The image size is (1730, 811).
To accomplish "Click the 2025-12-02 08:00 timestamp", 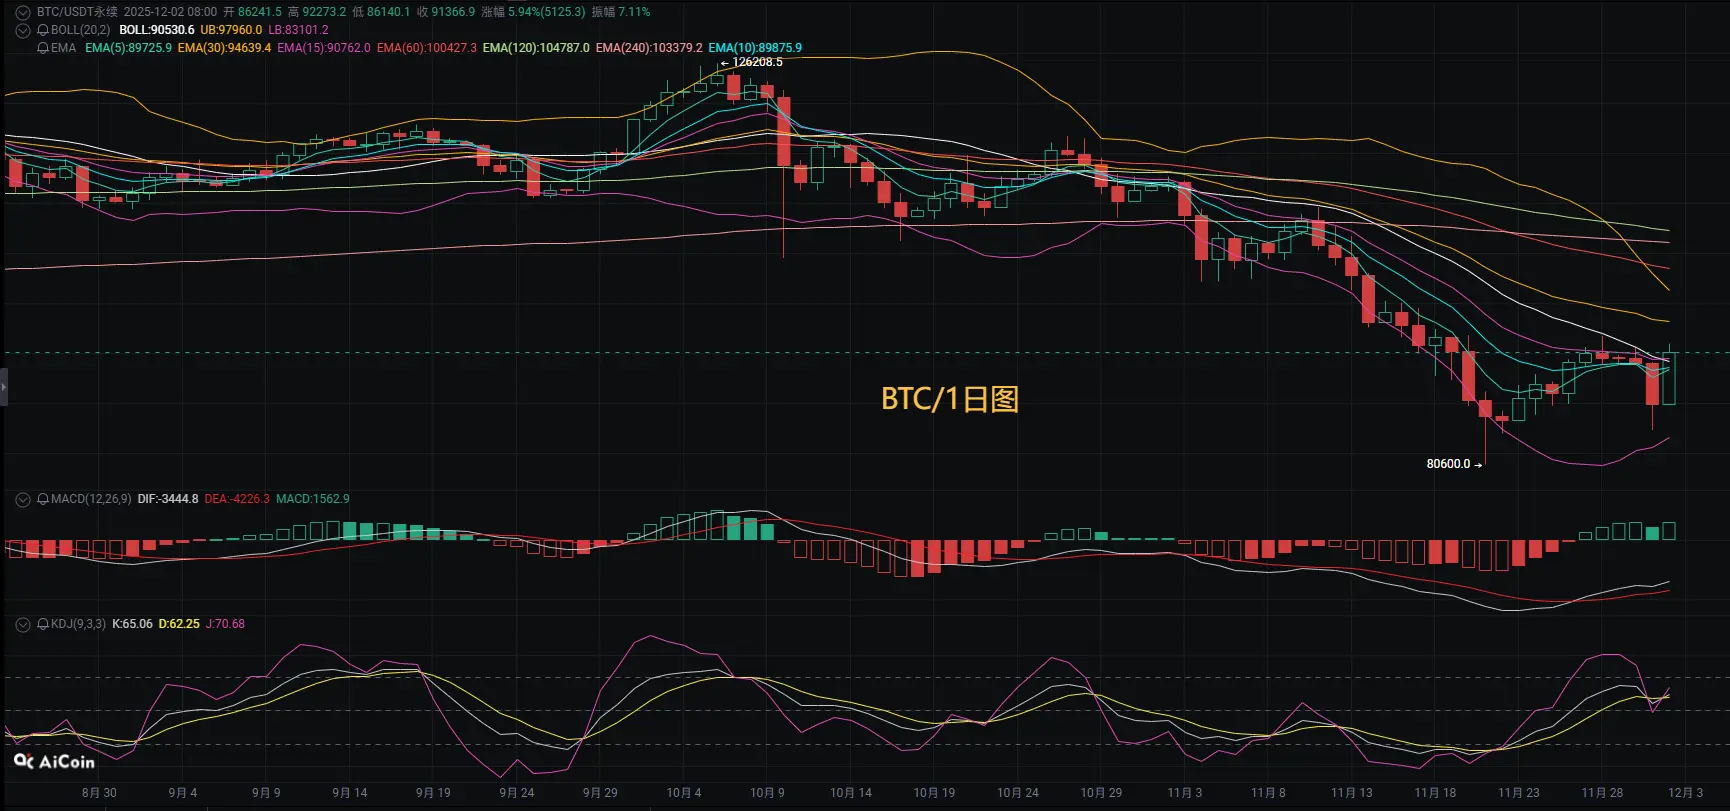I will pyautogui.click(x=170, y=12).
